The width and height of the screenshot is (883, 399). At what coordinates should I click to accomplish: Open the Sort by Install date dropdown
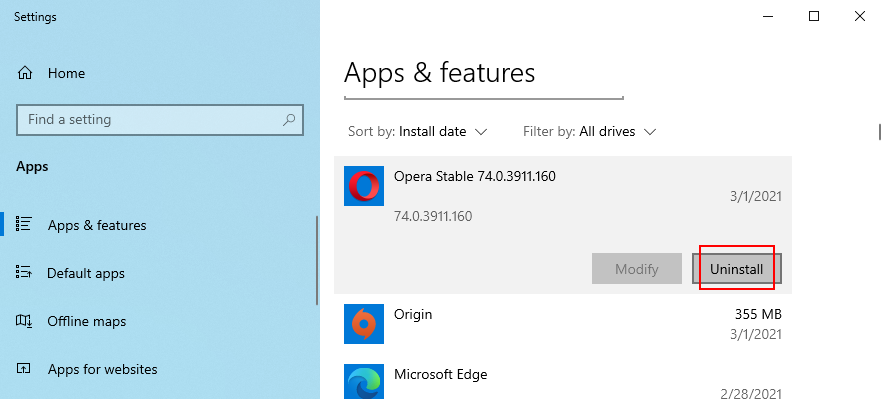click(x=417, y=132)
